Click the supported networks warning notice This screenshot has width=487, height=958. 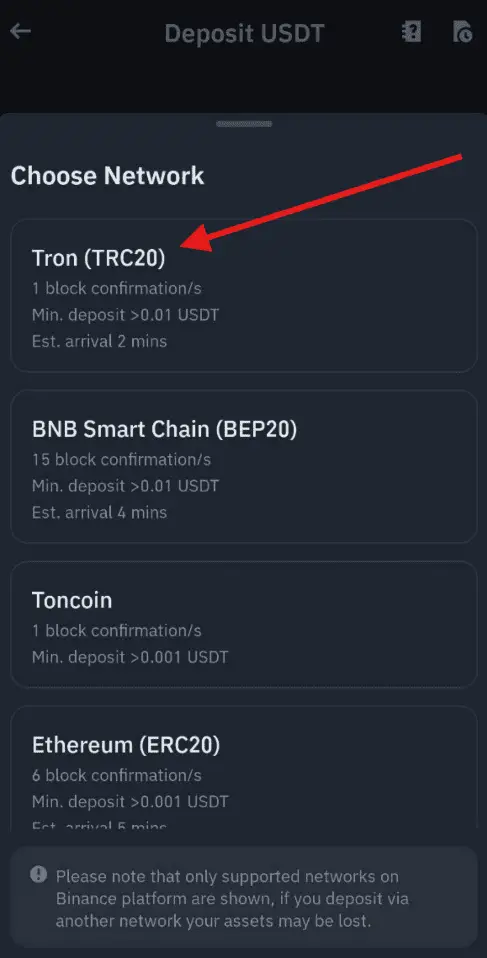tap(244, 898)
